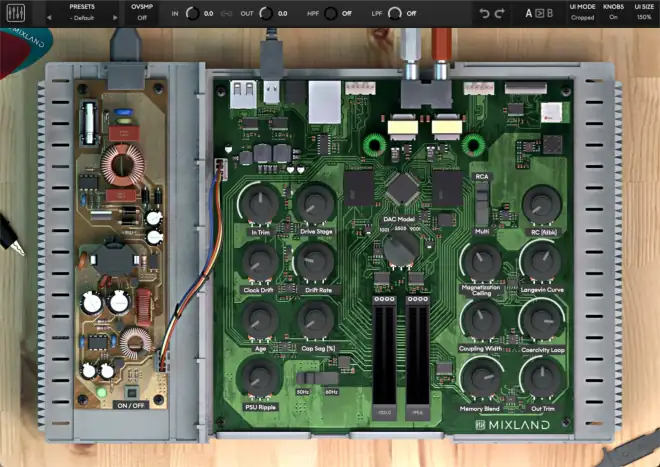The width and height of the screenshot is (660, 467).
Task: Click the PRESETS header label
Action: (82, 7)
